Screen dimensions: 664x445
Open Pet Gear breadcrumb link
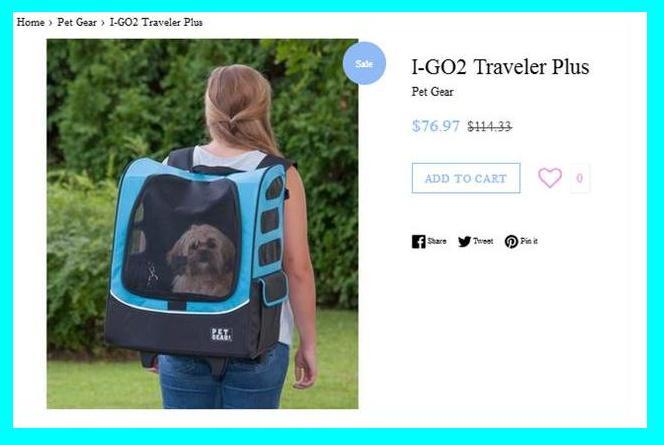(77, 22)
